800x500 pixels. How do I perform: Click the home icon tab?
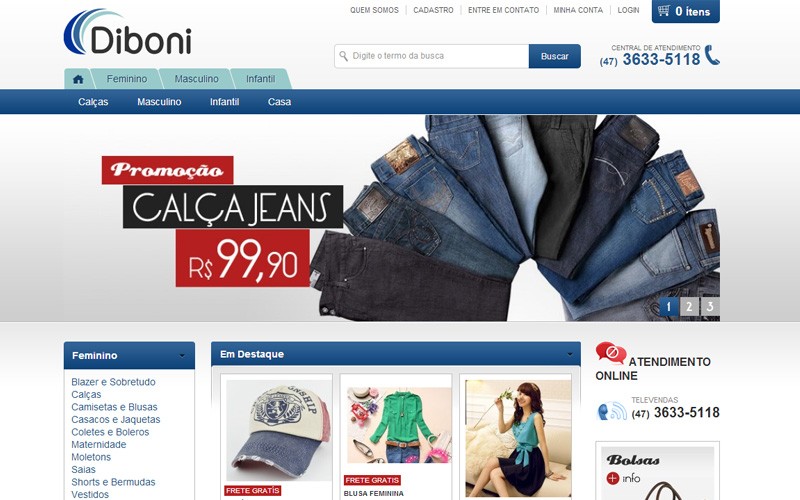pos(78,79)
